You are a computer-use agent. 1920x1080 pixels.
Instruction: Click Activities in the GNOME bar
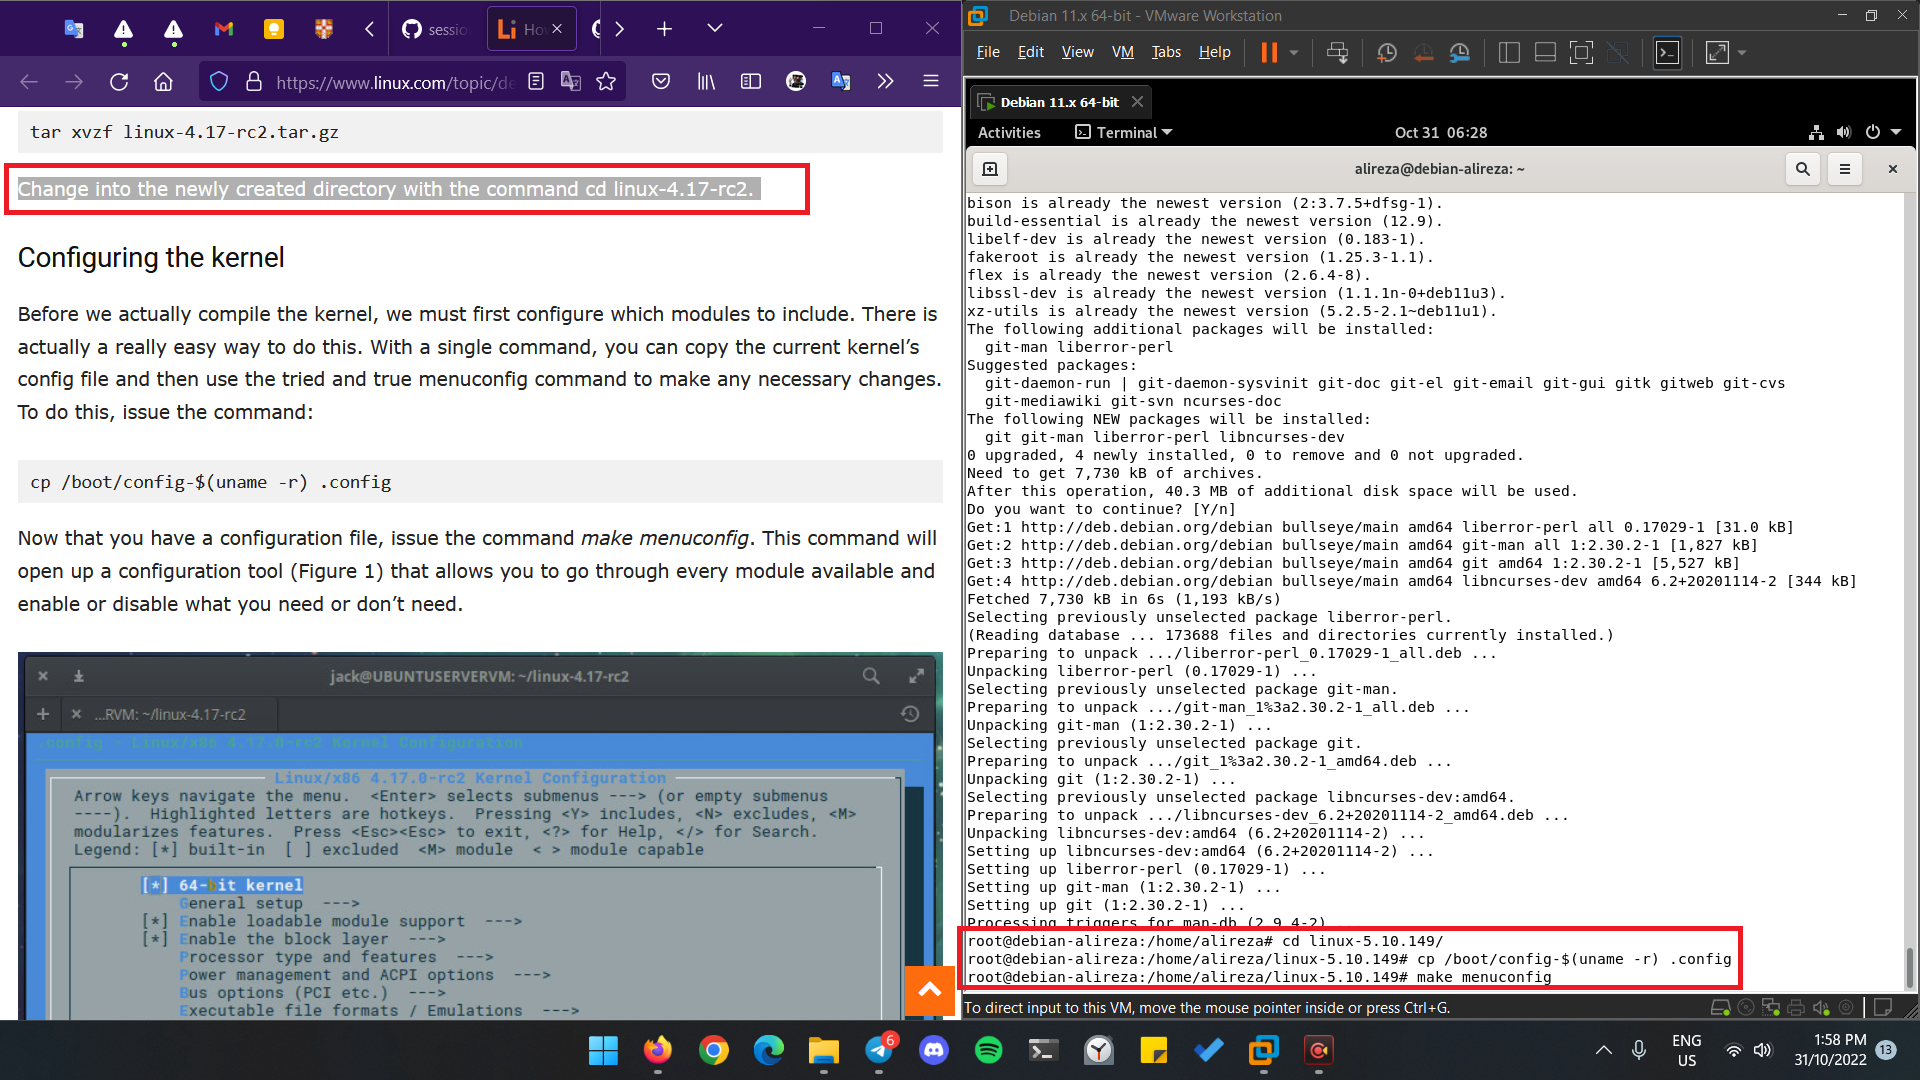1008,132
